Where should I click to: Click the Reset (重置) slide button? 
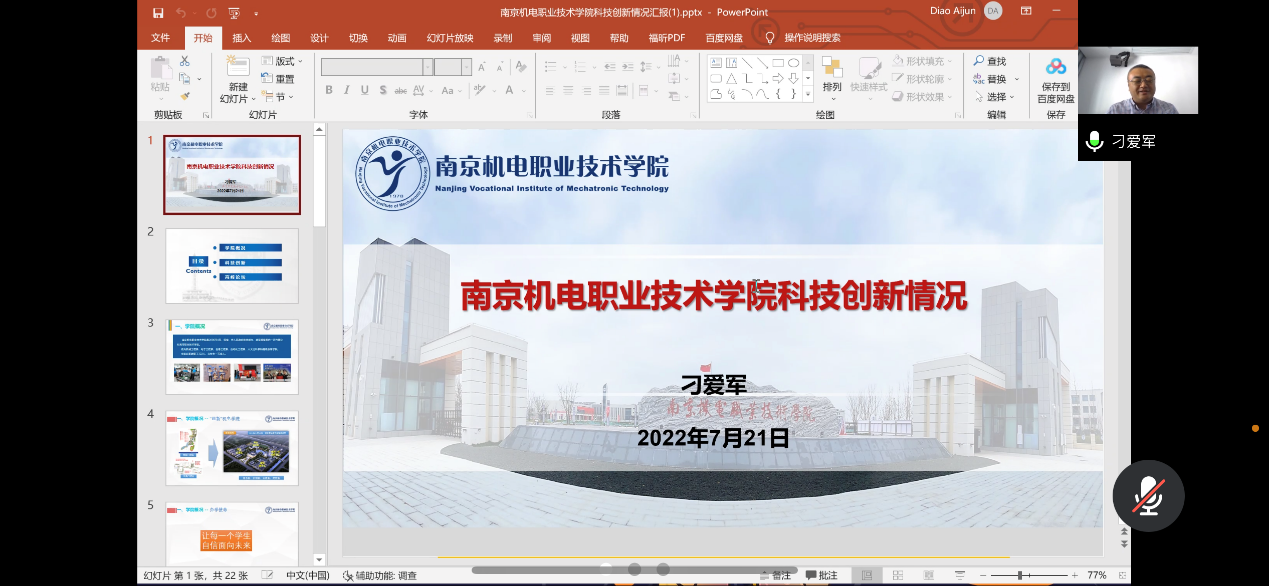278,79
